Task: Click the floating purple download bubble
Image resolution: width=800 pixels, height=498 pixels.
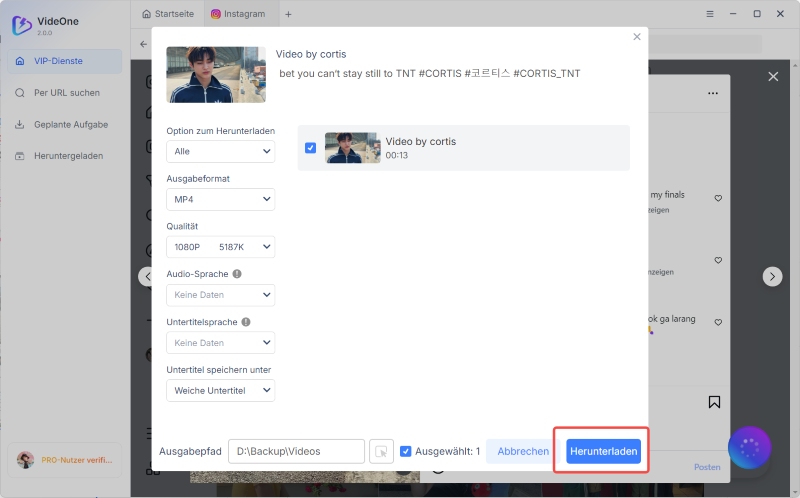Action: [x=749, y=447]
